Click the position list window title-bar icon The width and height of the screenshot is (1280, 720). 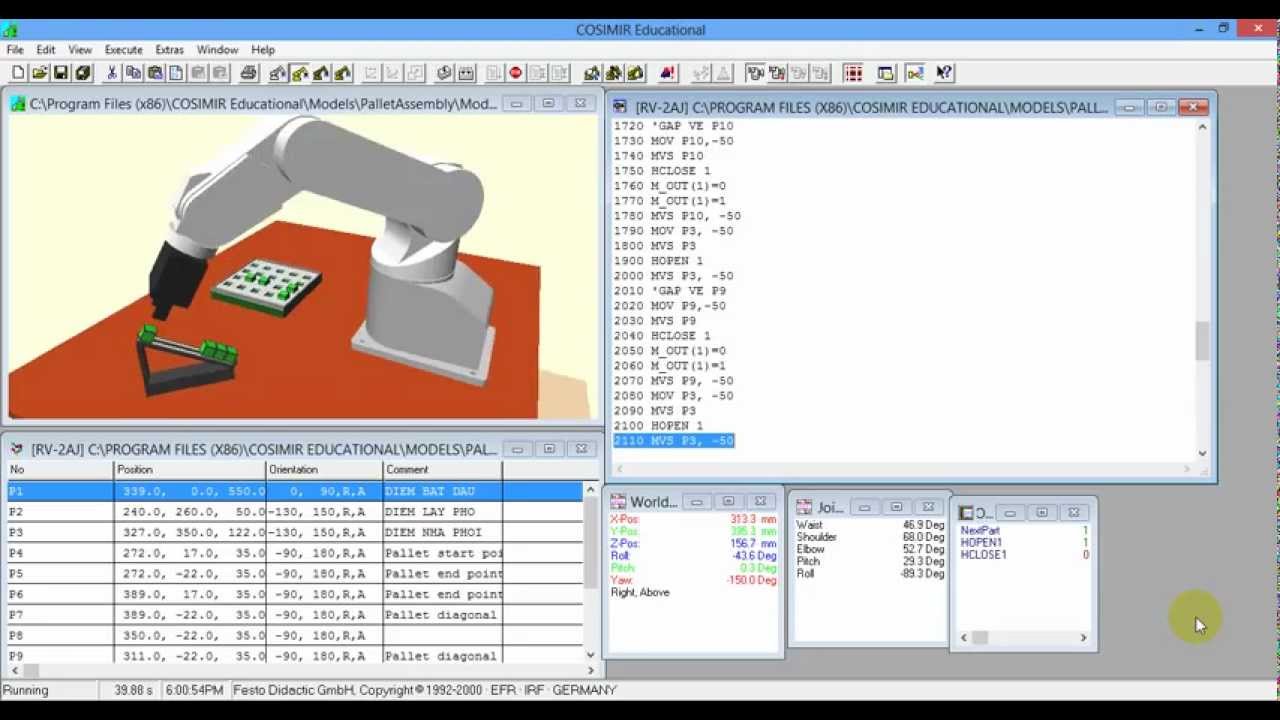[16, 449]
